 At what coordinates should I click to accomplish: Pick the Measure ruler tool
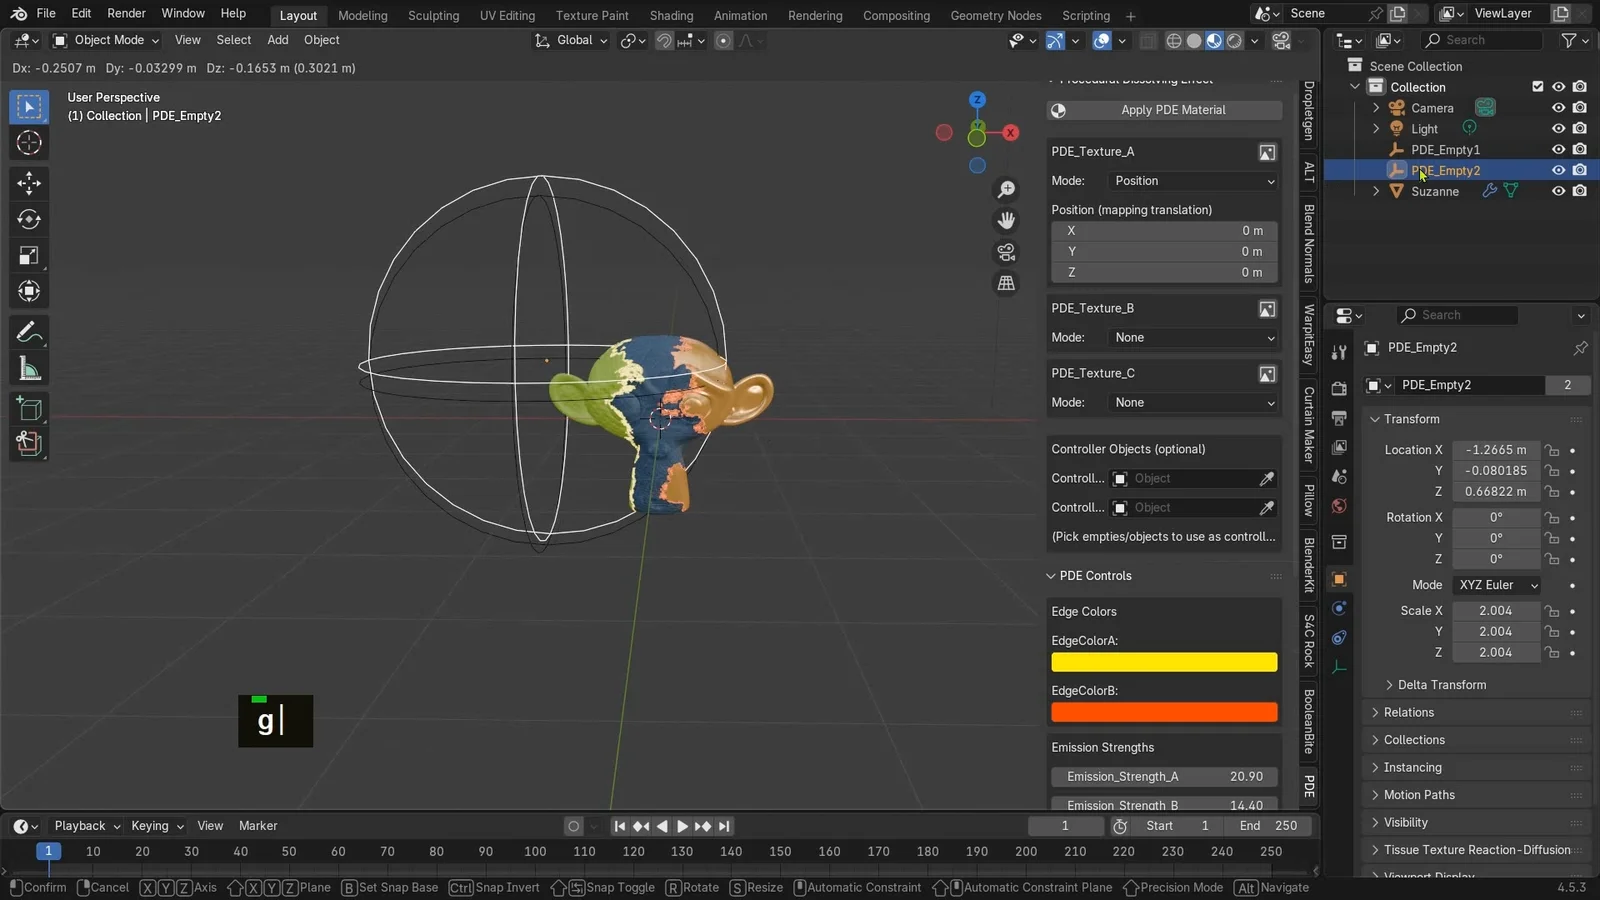29,369
